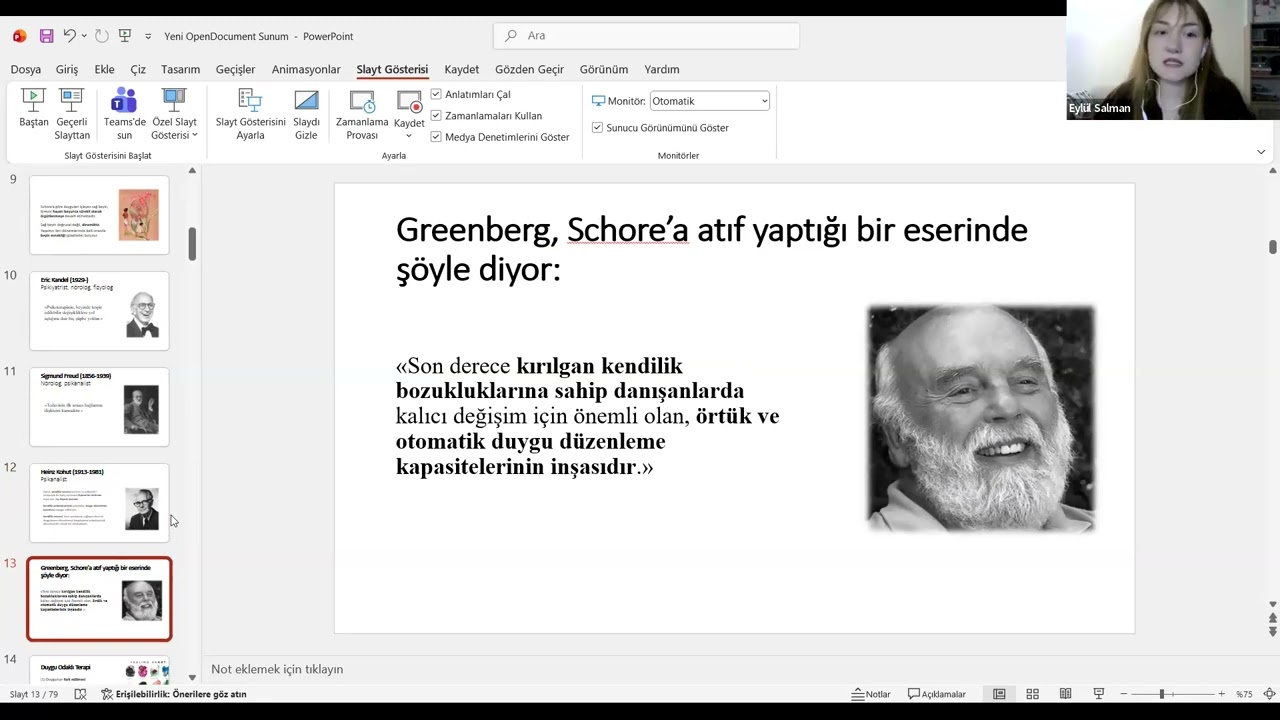Toggle Sunucu Görünümünü Göster checkbox
The image size is (1280, 720).
pos(597,128)
